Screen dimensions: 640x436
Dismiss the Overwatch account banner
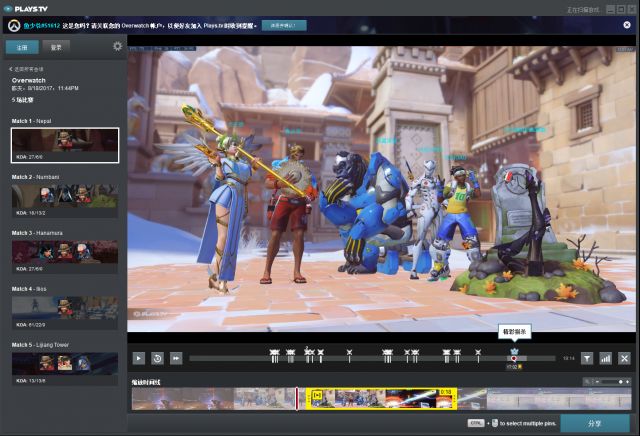coord(627,25)
